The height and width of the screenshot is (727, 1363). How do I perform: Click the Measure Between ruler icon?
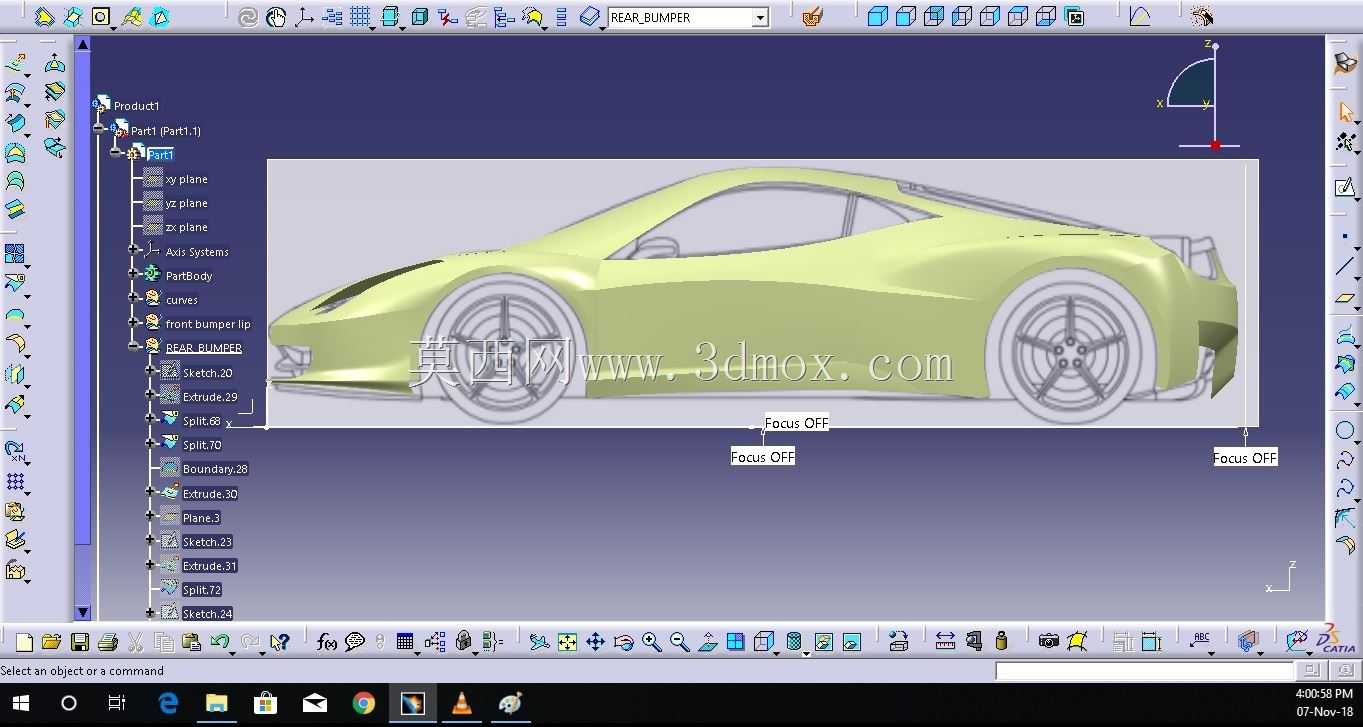[945, 642]
